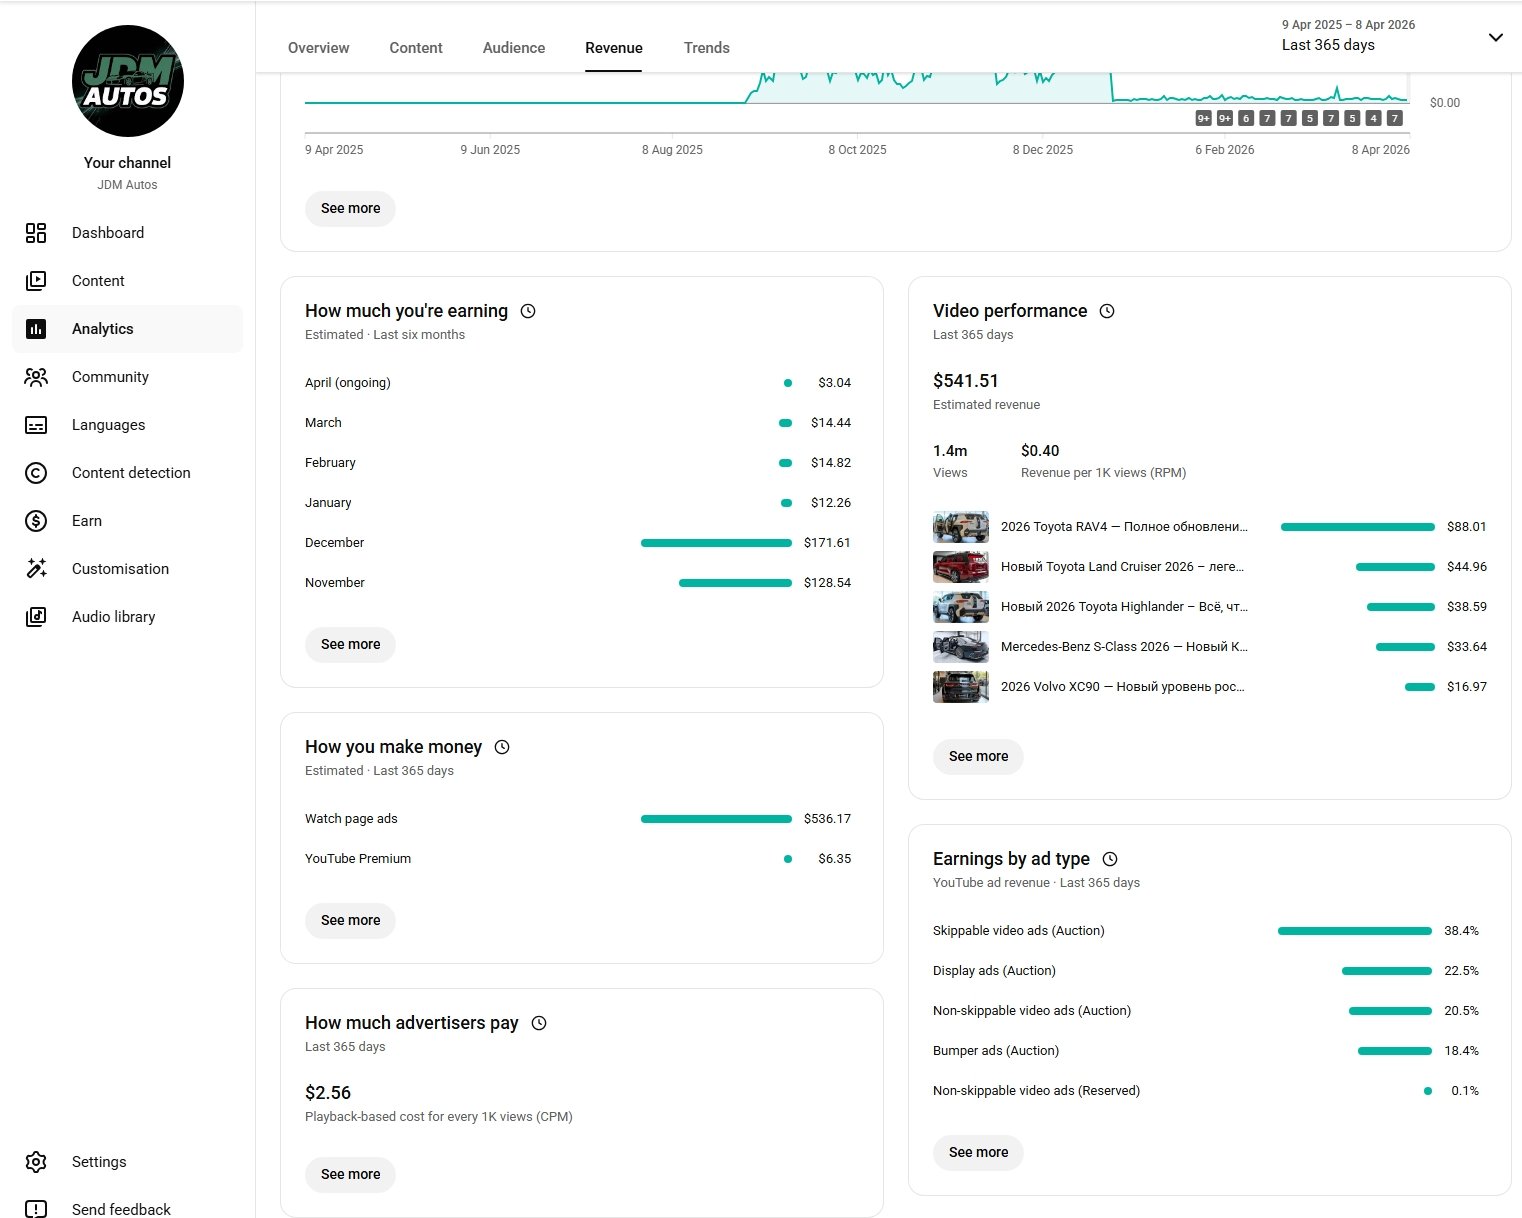Open the Settings gear icon
Viewport: 1522px width, 1218px height.
[x=36, y=1162]
